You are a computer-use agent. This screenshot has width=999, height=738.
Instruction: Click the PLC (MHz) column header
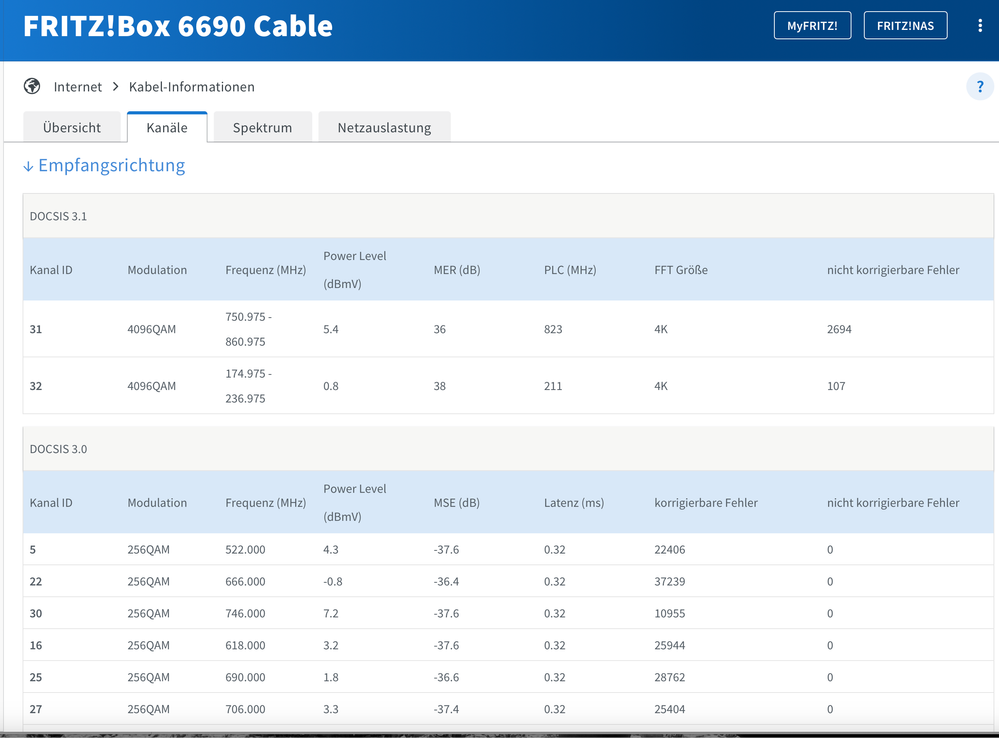click(x=570, y=270)
